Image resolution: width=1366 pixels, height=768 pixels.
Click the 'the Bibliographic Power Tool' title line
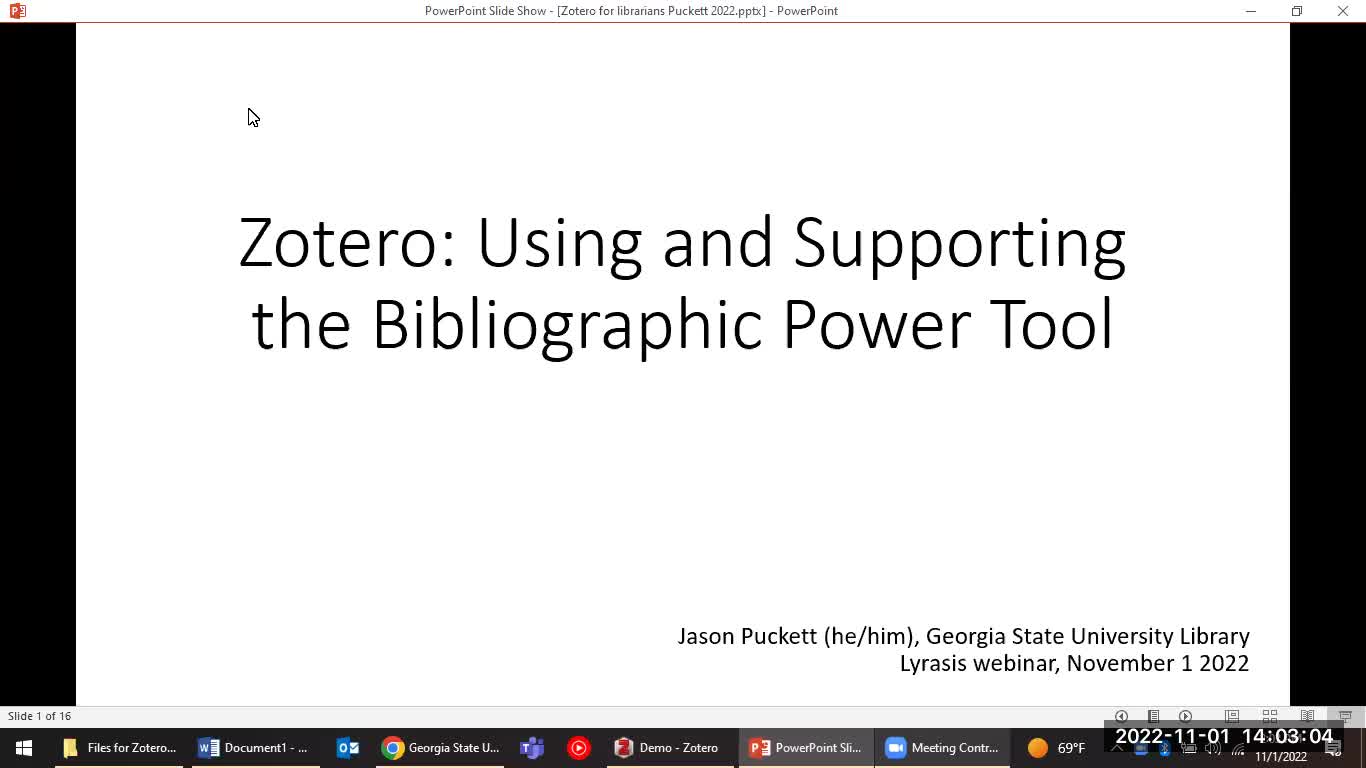[x=682, y=324]
